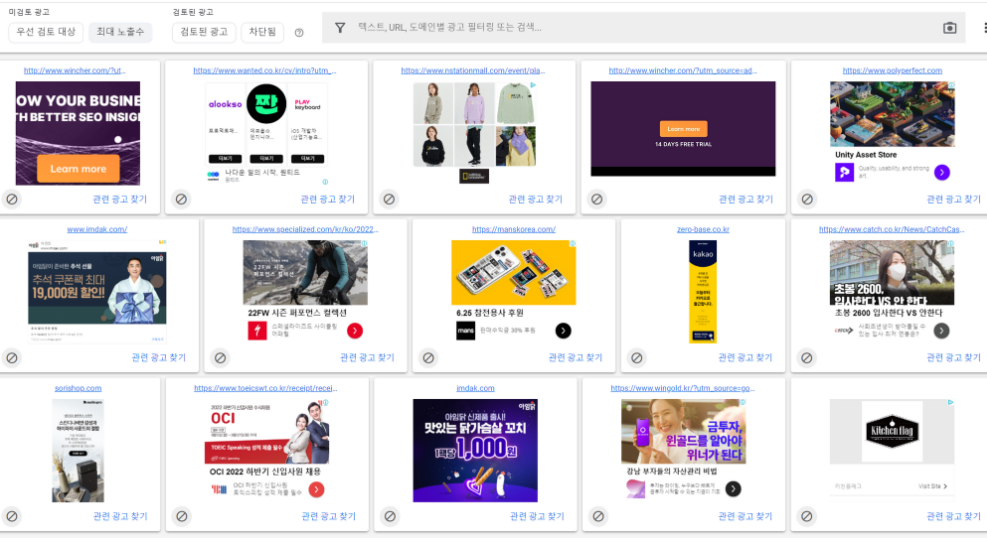Switch to the 차단됨 tab
The width and height of the screenshot is (987, 538).
[x=262, y=32]
